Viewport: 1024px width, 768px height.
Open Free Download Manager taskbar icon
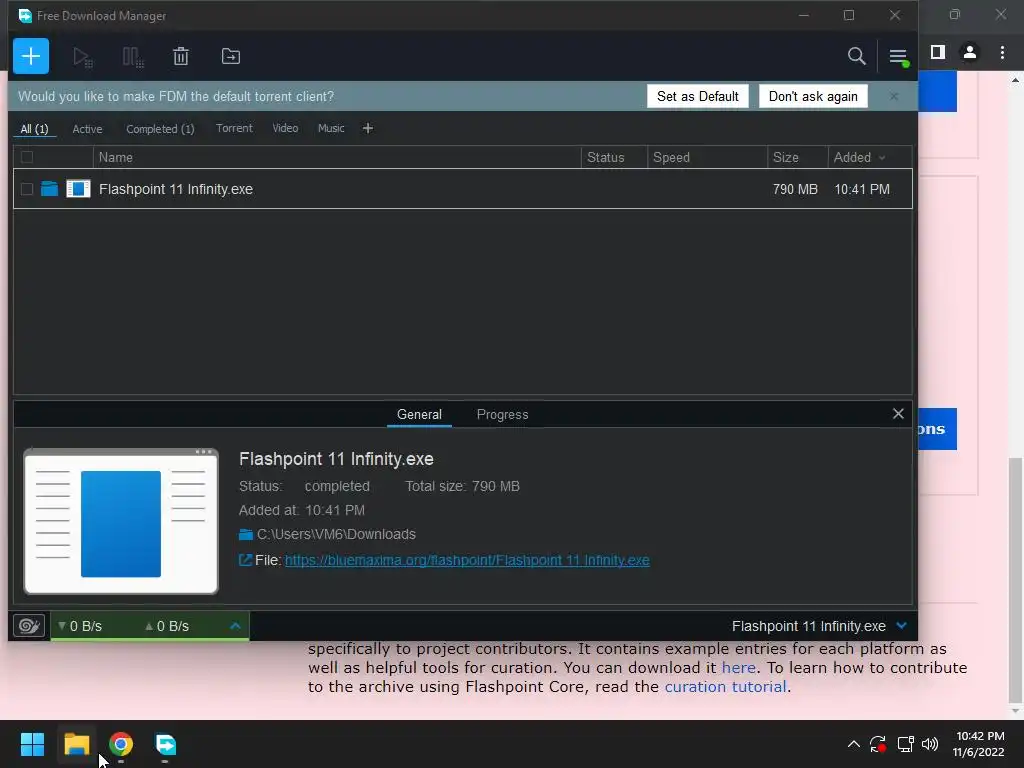click(165, 744)
